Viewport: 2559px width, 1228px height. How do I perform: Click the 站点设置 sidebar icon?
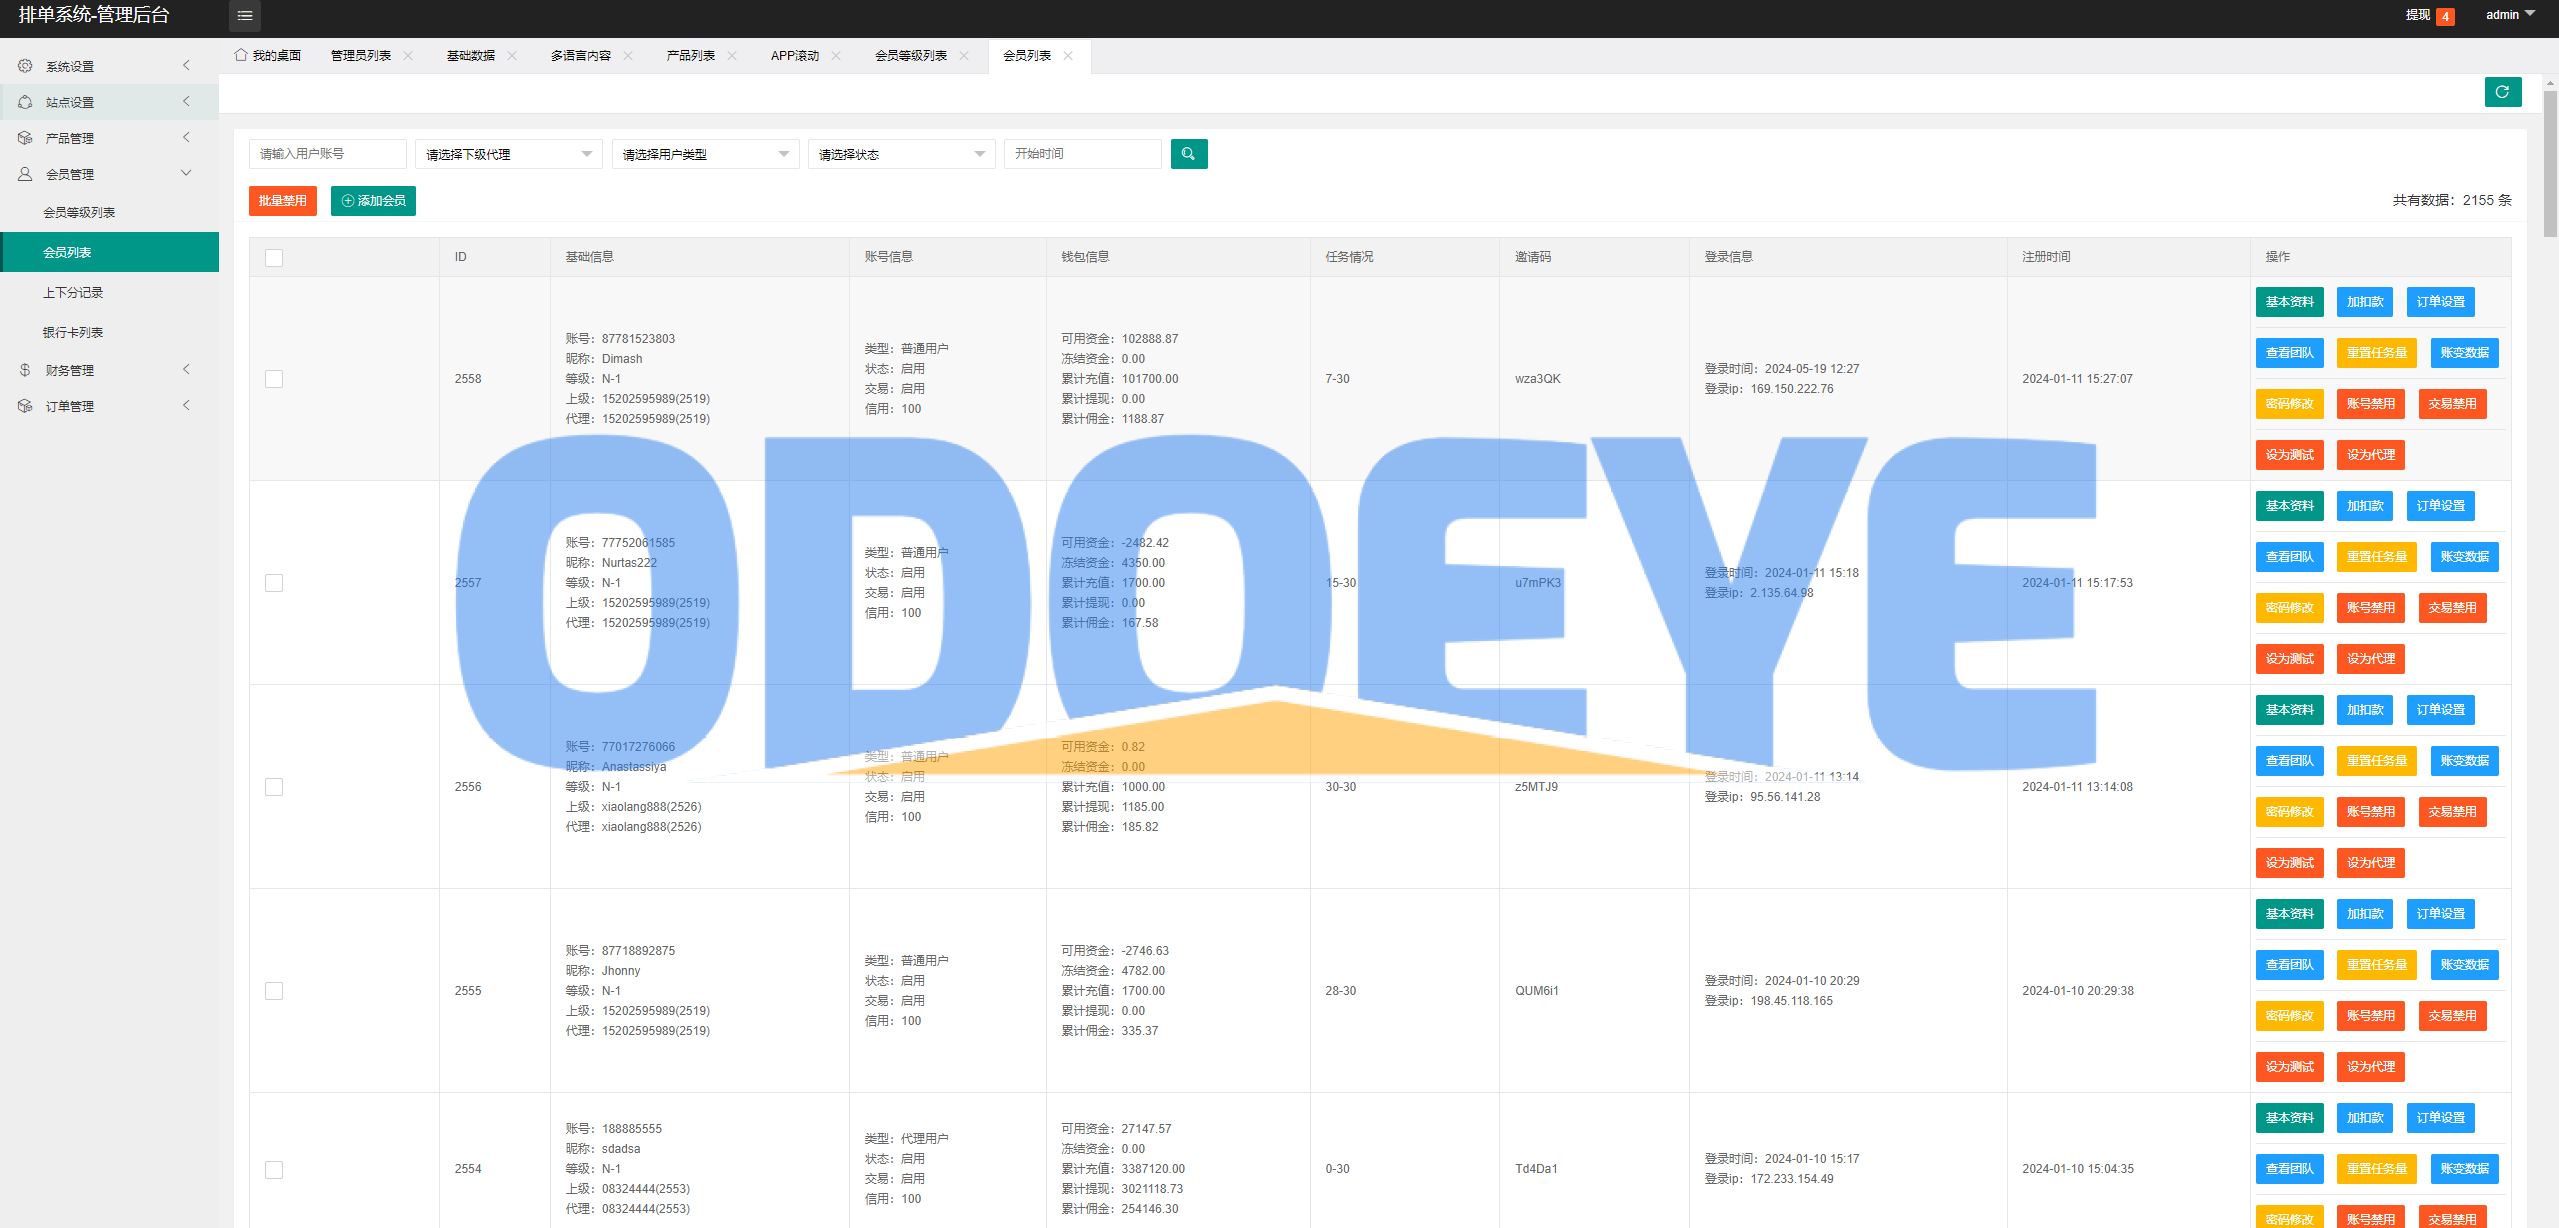click(x=25, y=102)
